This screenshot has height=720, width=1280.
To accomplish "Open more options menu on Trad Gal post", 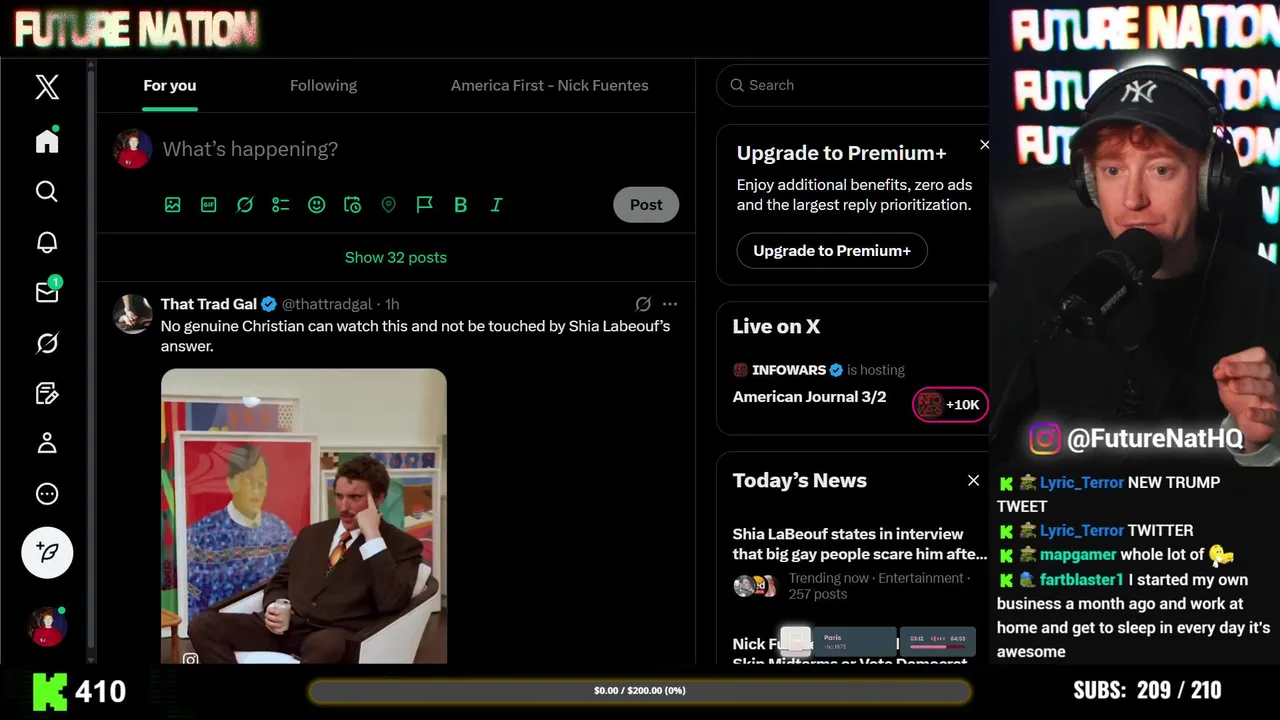I will pos(670,304).
